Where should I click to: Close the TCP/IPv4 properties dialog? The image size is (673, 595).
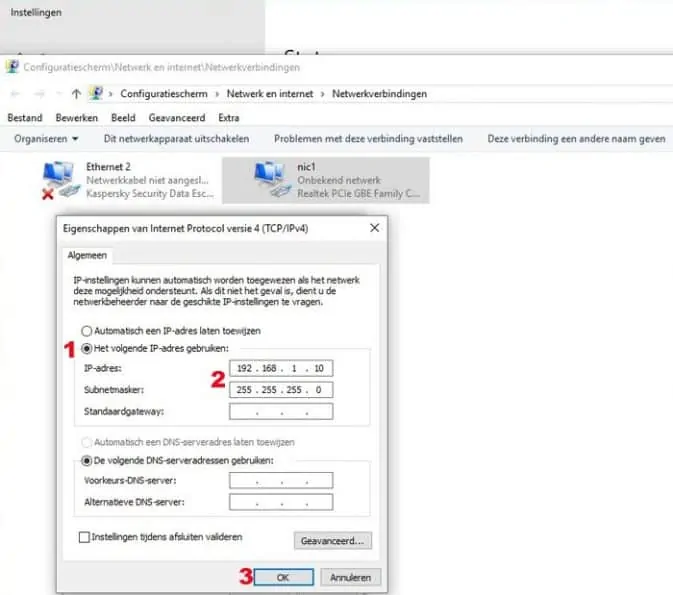[374, 228]
